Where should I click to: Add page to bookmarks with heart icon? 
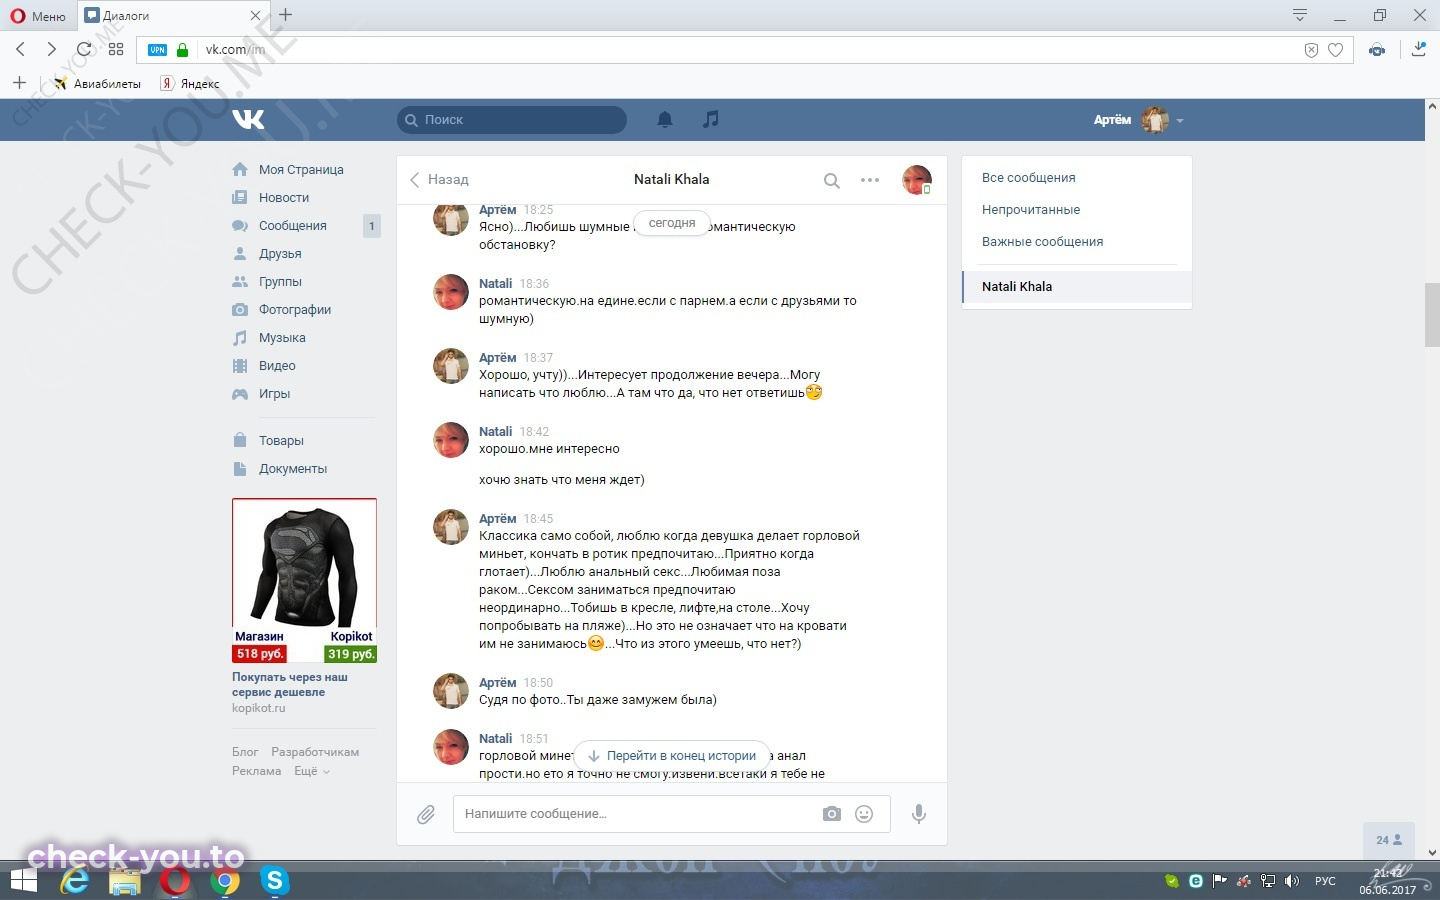tap(1335, 50)
